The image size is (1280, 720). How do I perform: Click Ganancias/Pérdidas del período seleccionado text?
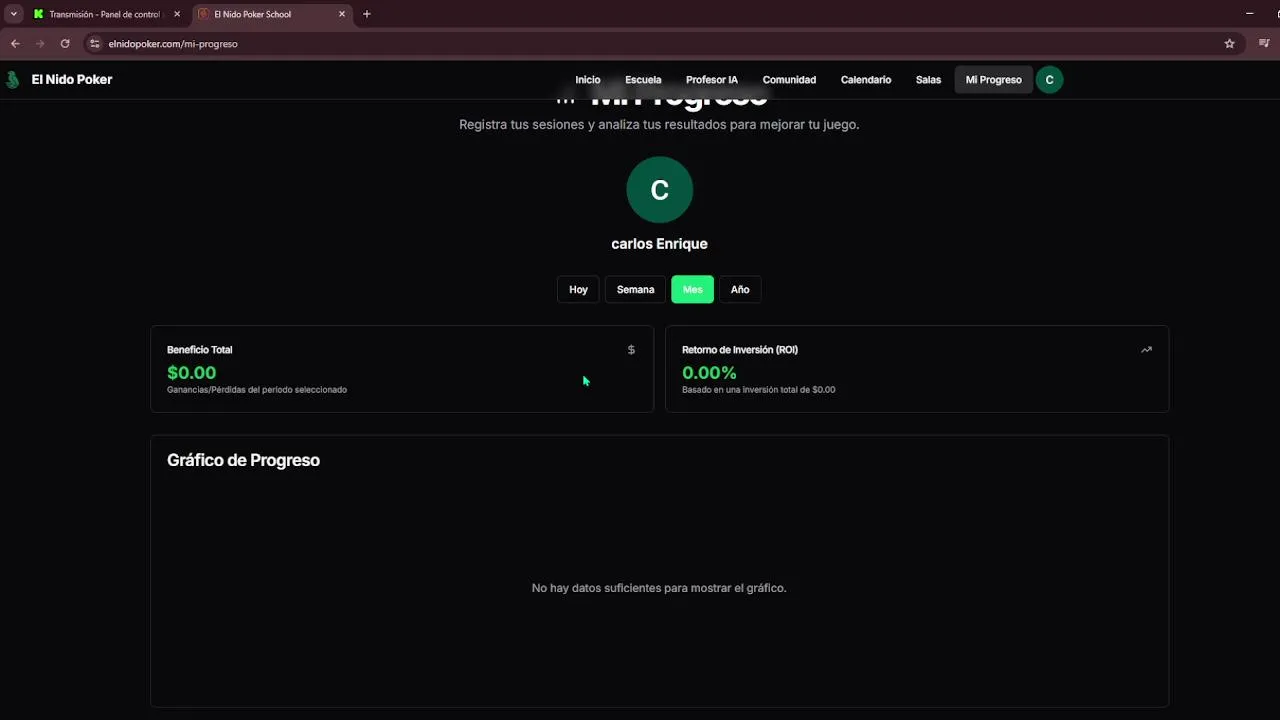(x=257, y=390)
